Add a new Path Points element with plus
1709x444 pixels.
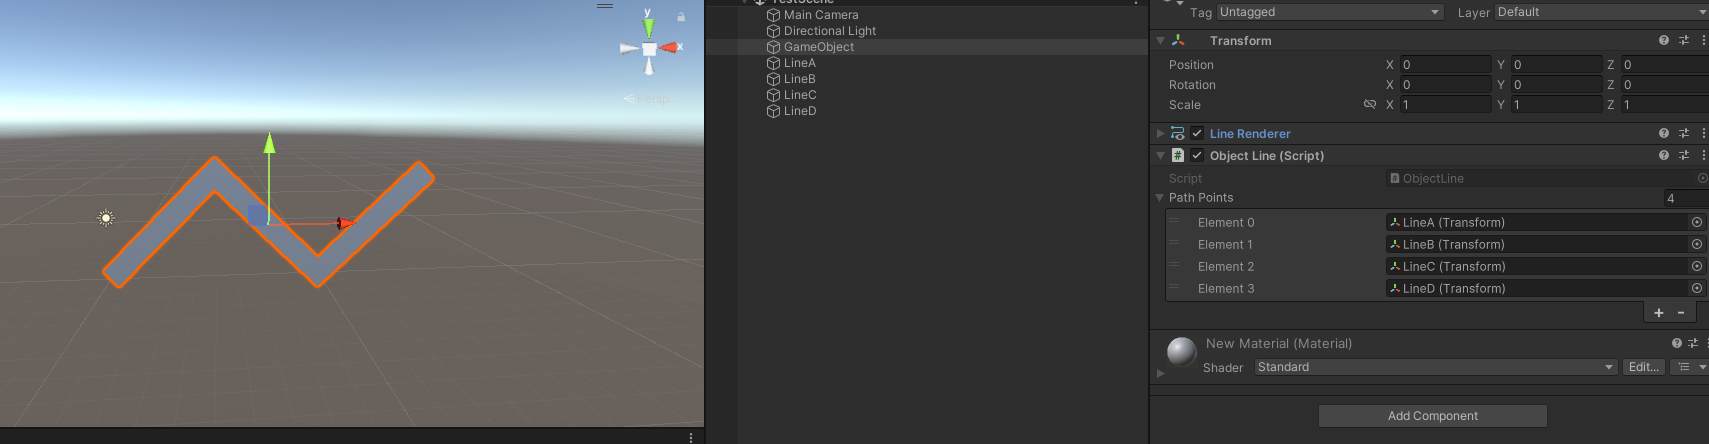1659,313
